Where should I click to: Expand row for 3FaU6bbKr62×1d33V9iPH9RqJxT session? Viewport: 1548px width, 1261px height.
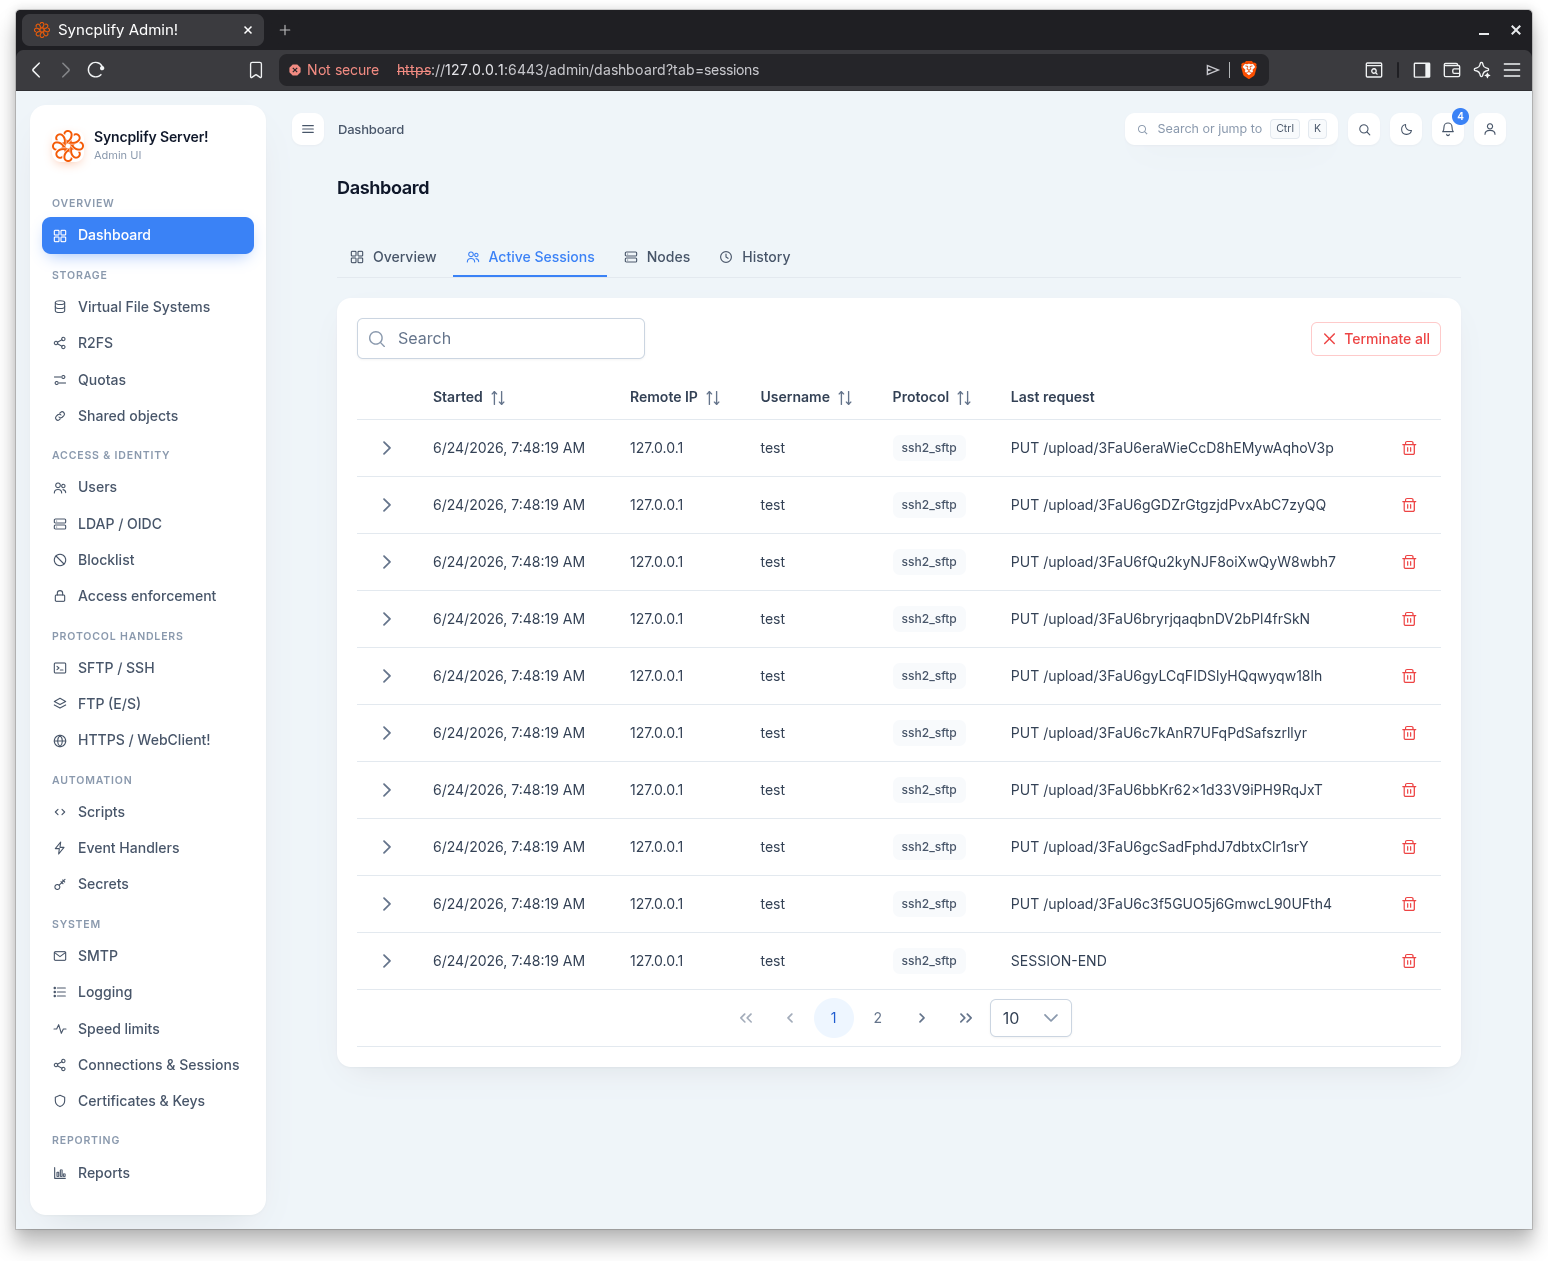(x=386, y=790)
